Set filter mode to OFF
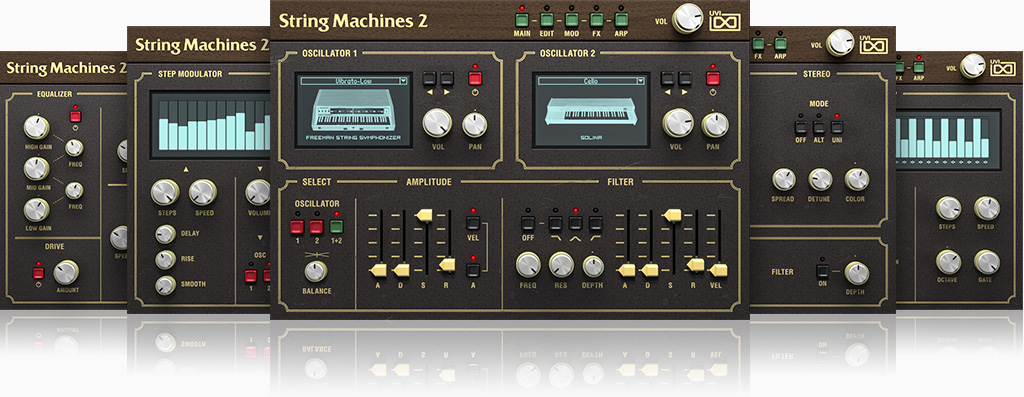Viewport: 1024px width, 397px height. (x=528, y=223)
